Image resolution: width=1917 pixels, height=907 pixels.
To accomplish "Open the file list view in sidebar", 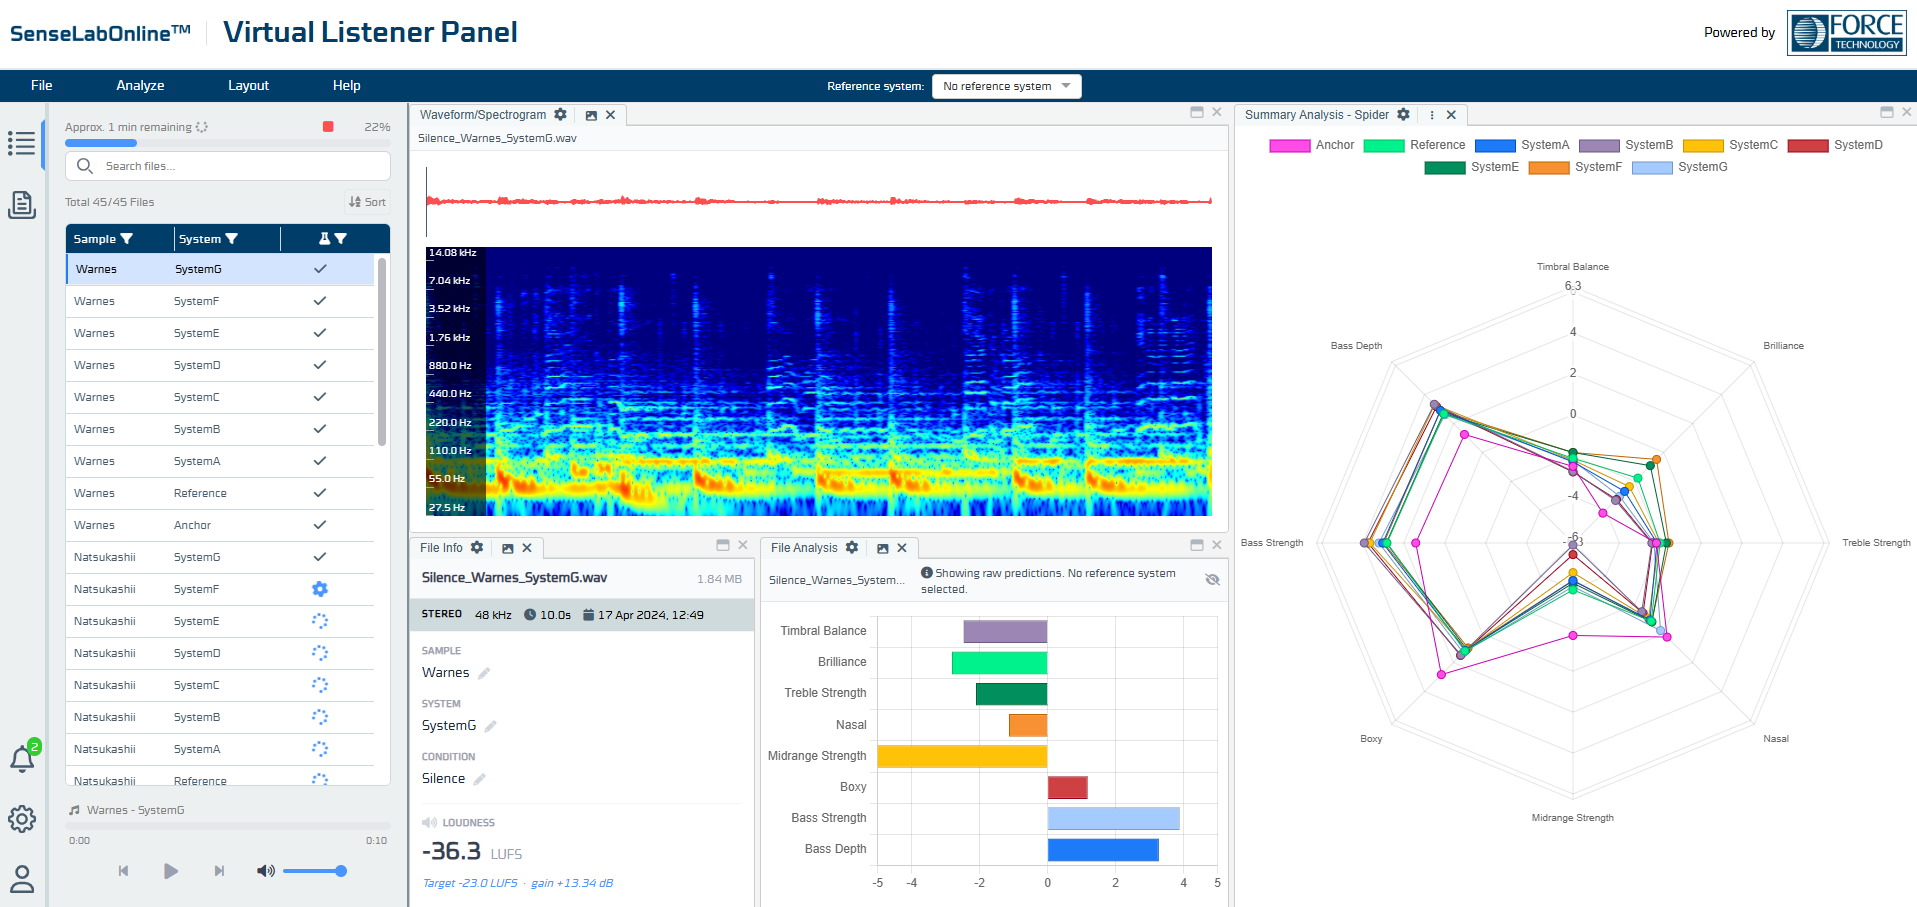I will [21, 143].
